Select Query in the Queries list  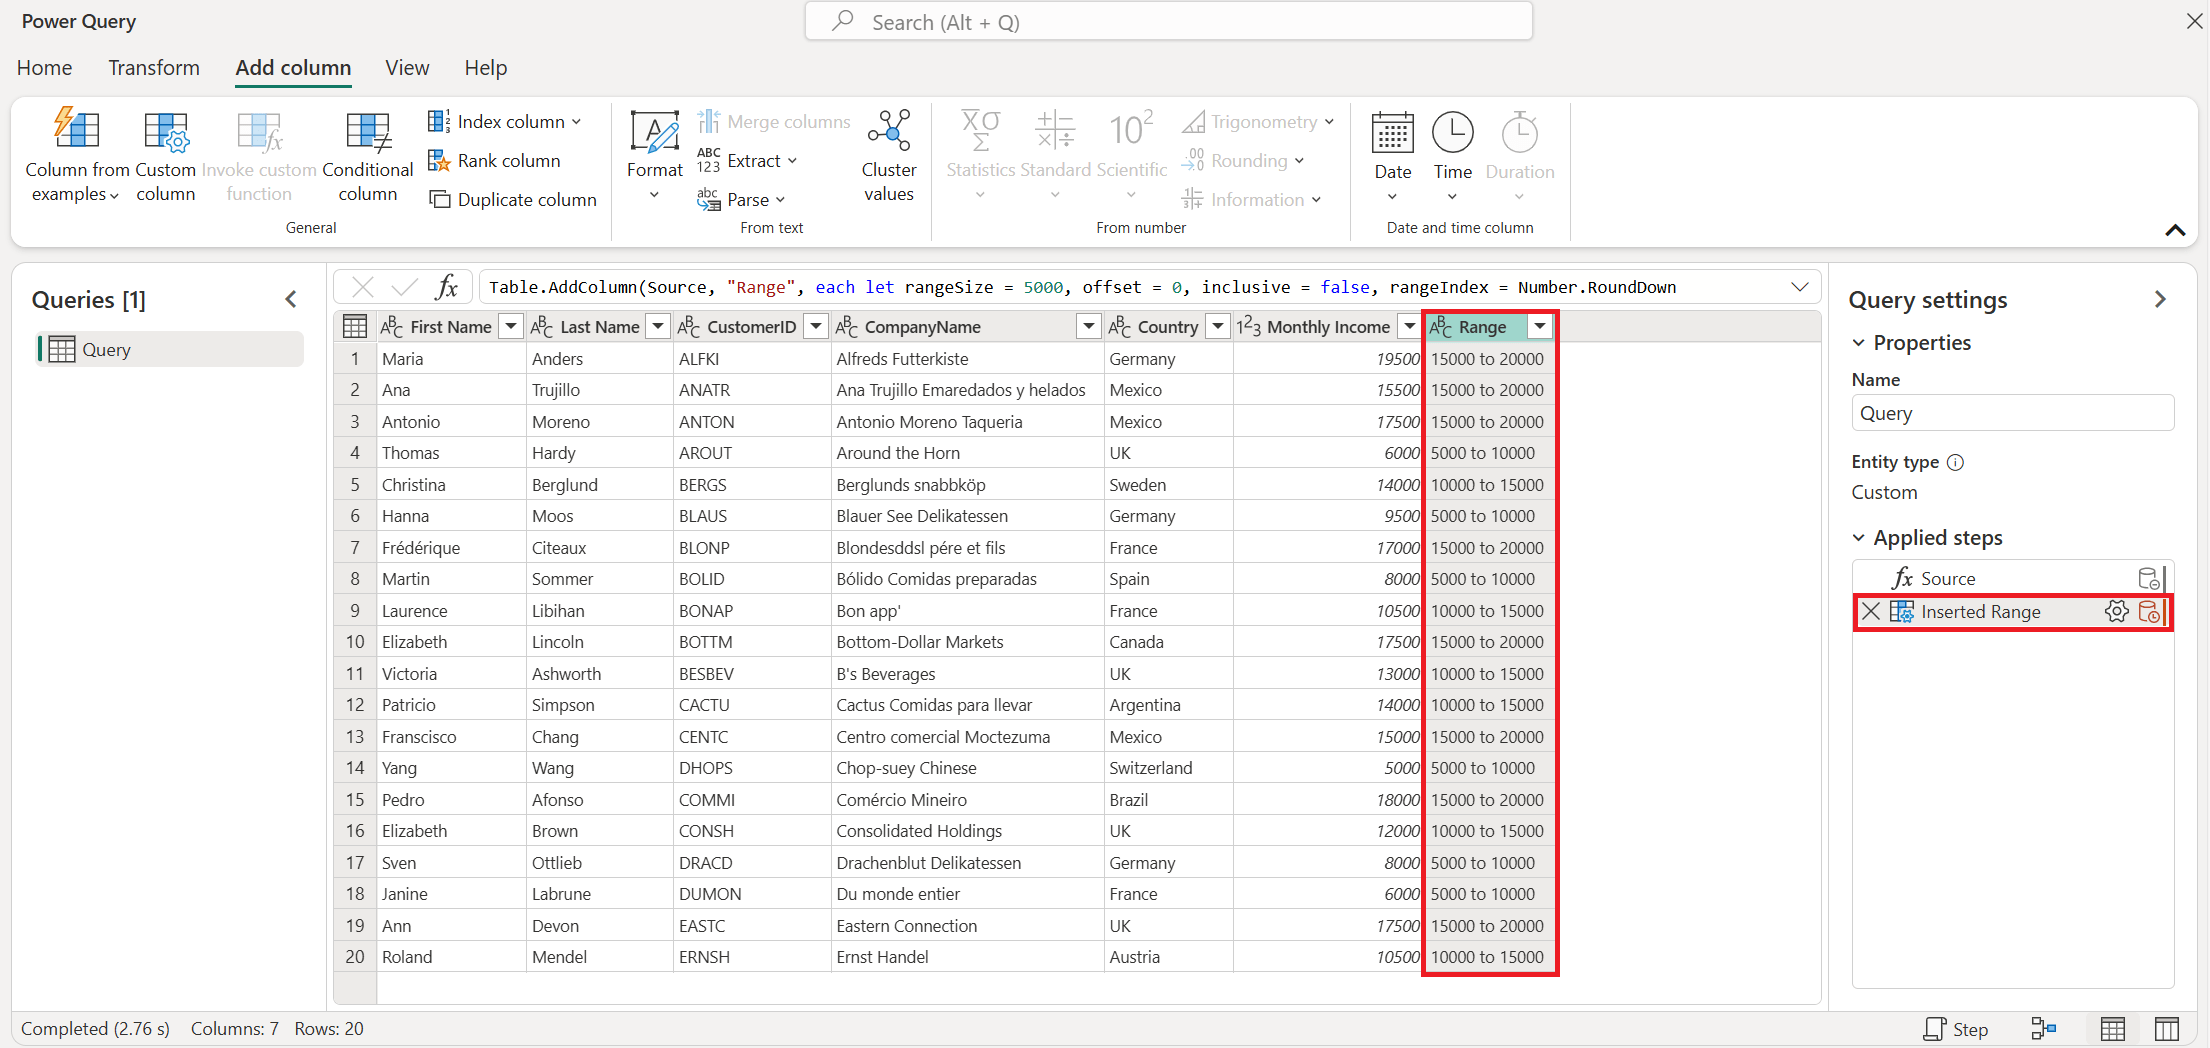click(170, 350)
